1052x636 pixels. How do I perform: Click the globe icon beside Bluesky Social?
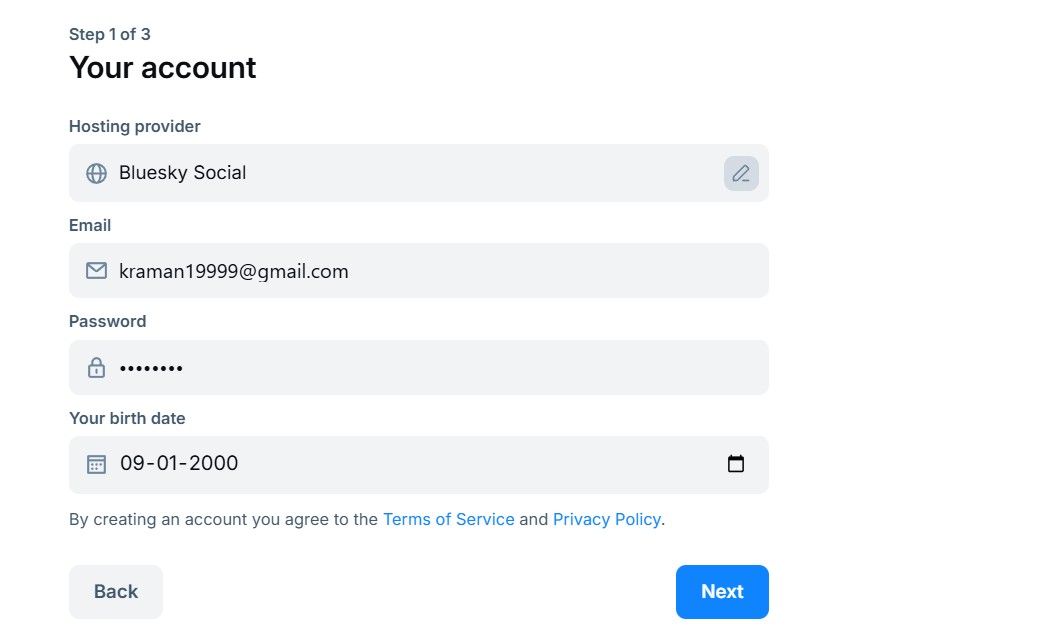(96, 172)
